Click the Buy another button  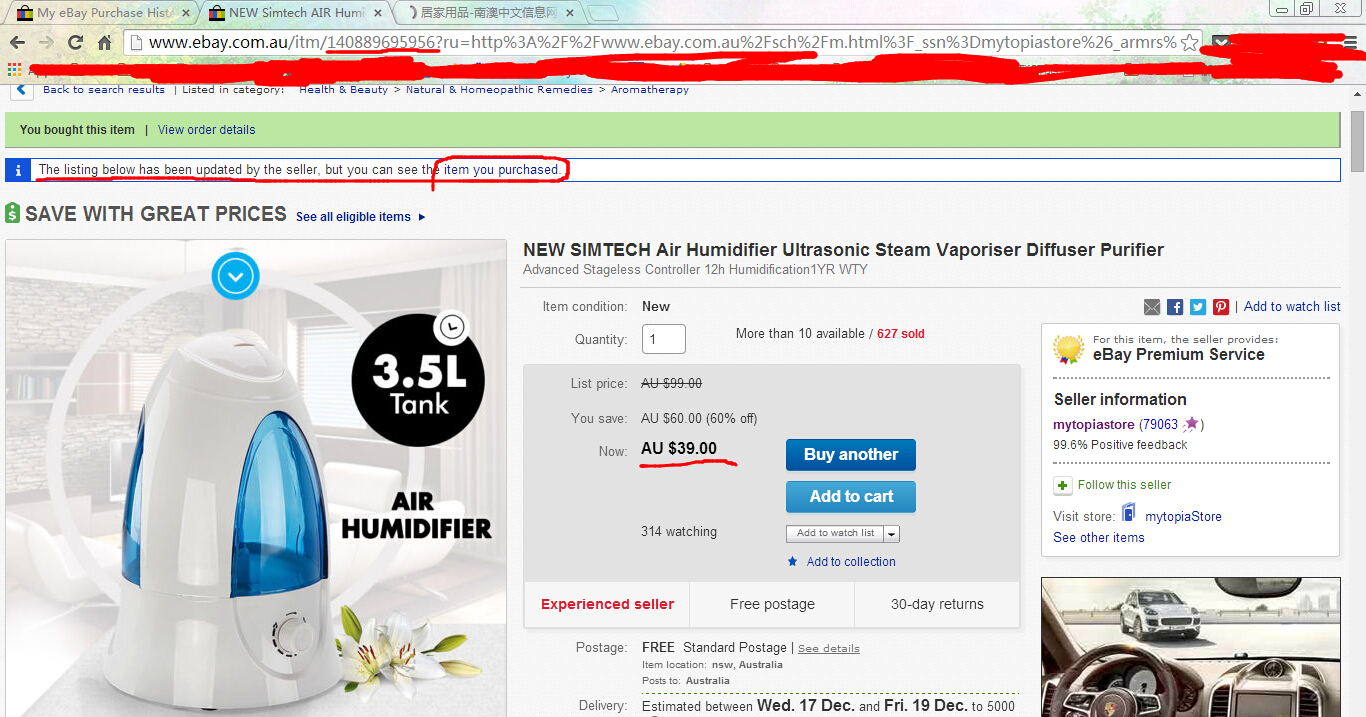[851, 454]
